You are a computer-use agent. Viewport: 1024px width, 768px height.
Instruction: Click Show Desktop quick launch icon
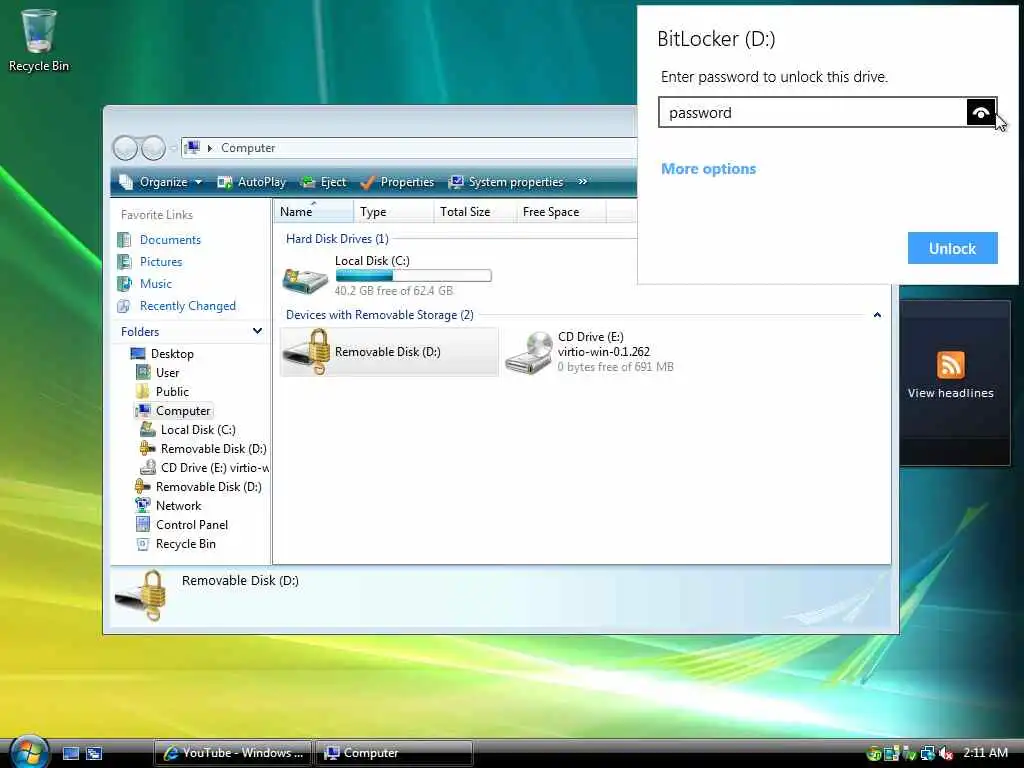tap(71, 753)
